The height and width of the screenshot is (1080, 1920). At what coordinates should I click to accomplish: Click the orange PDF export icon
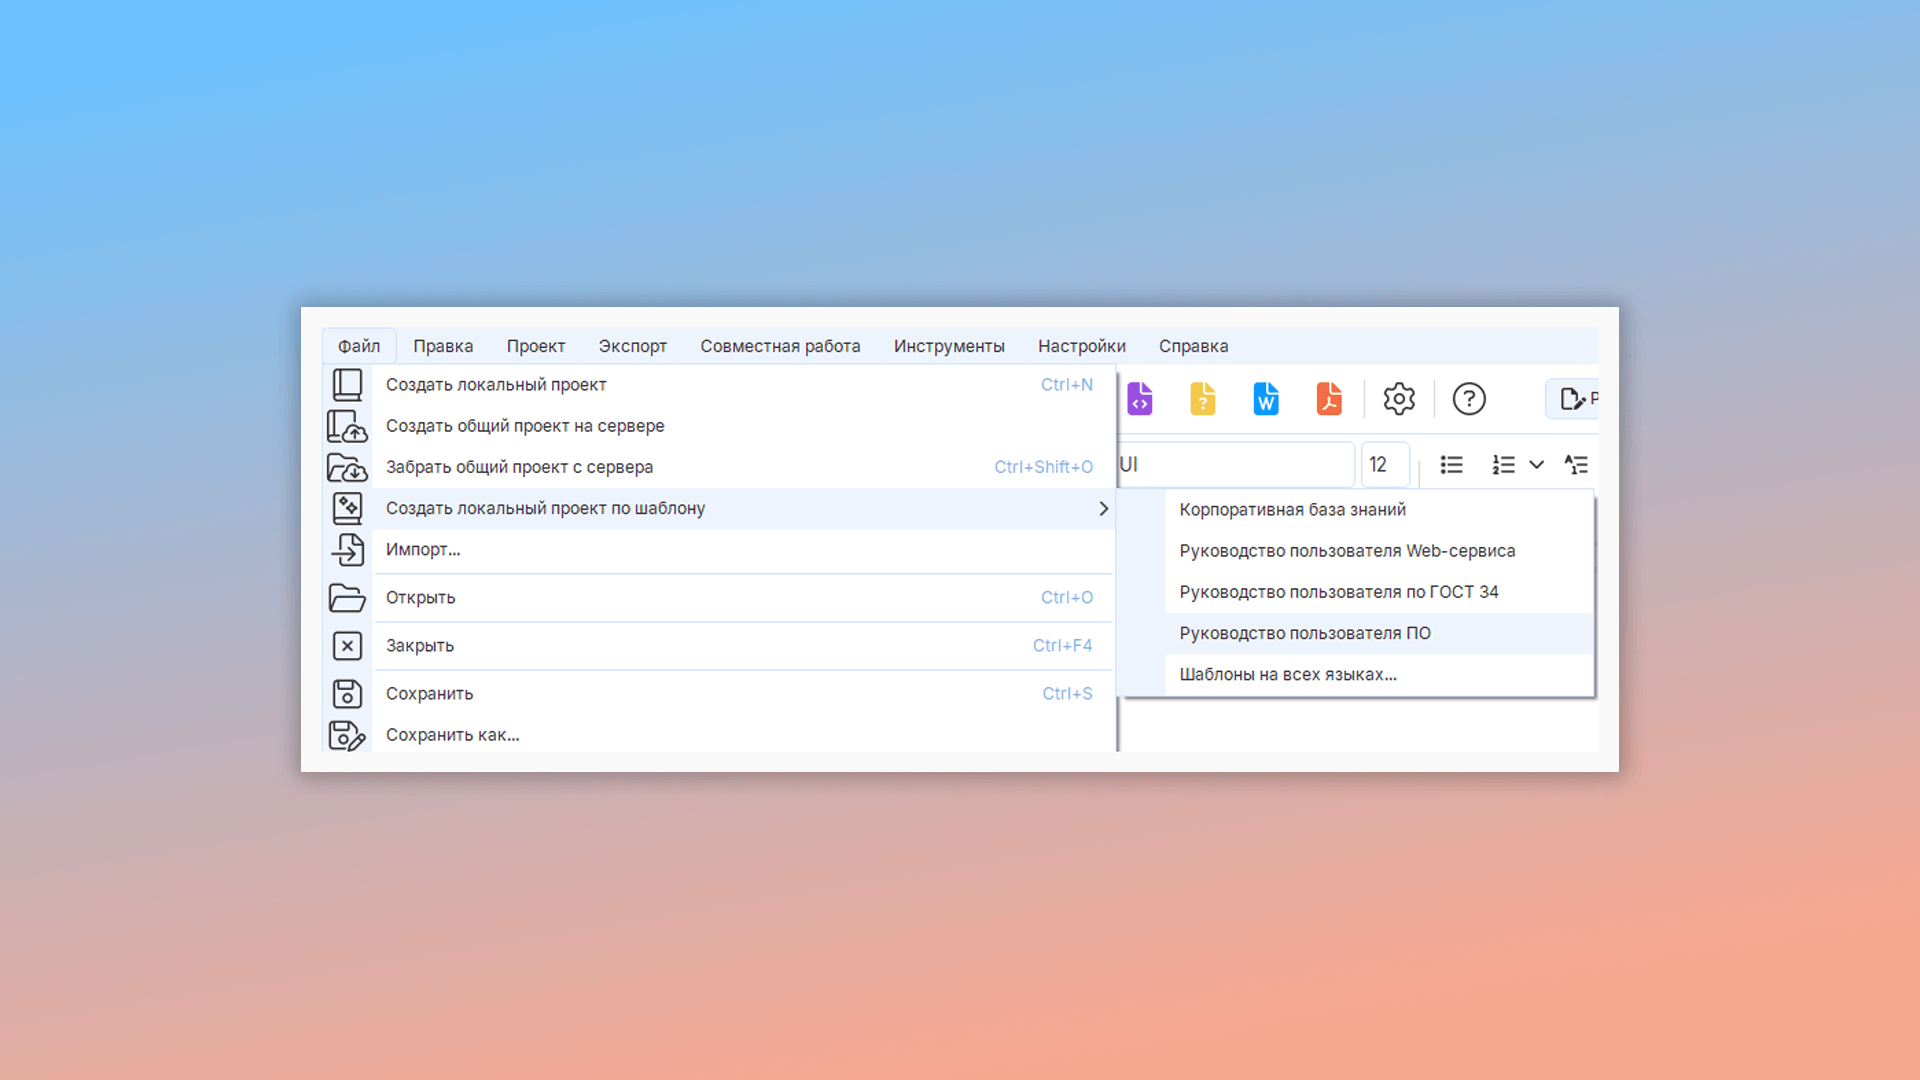pyautogui.click(x=1329, y=399)
